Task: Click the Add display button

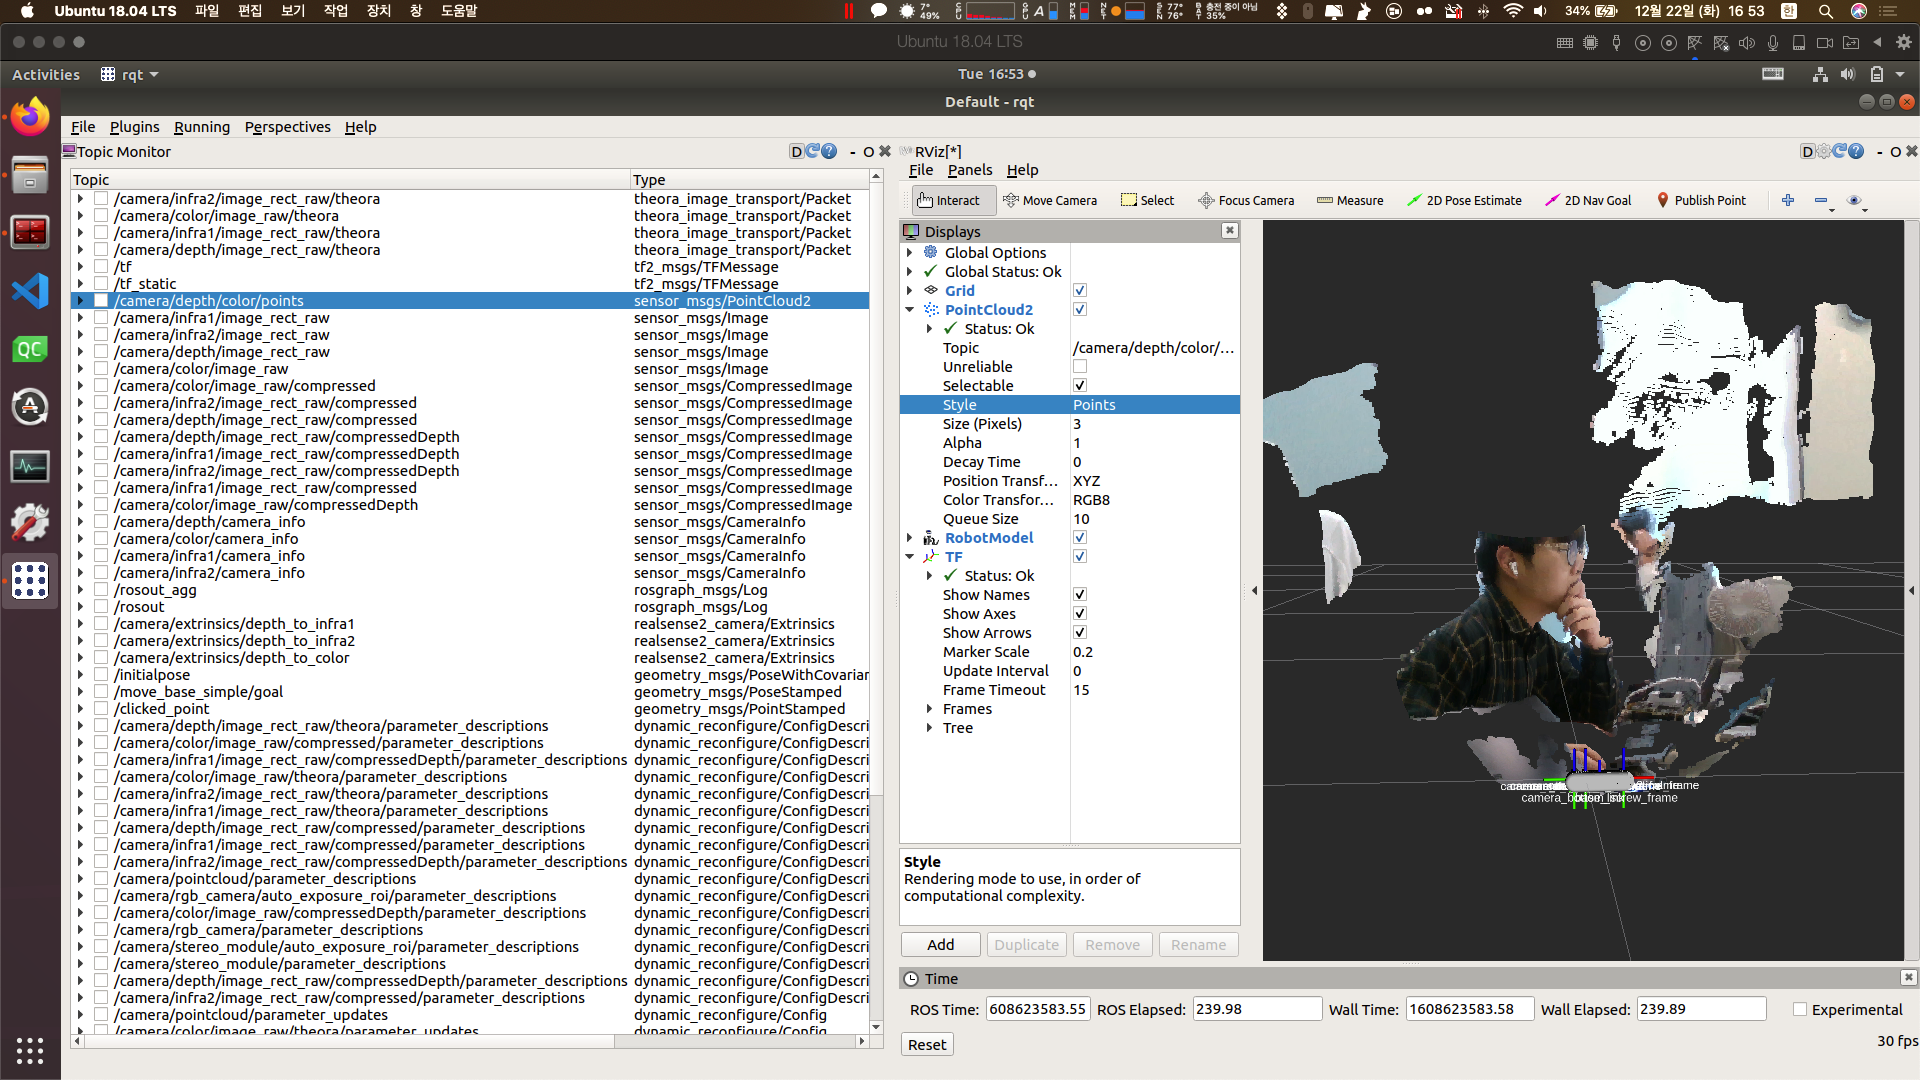Action: click(x=940, y=945)
